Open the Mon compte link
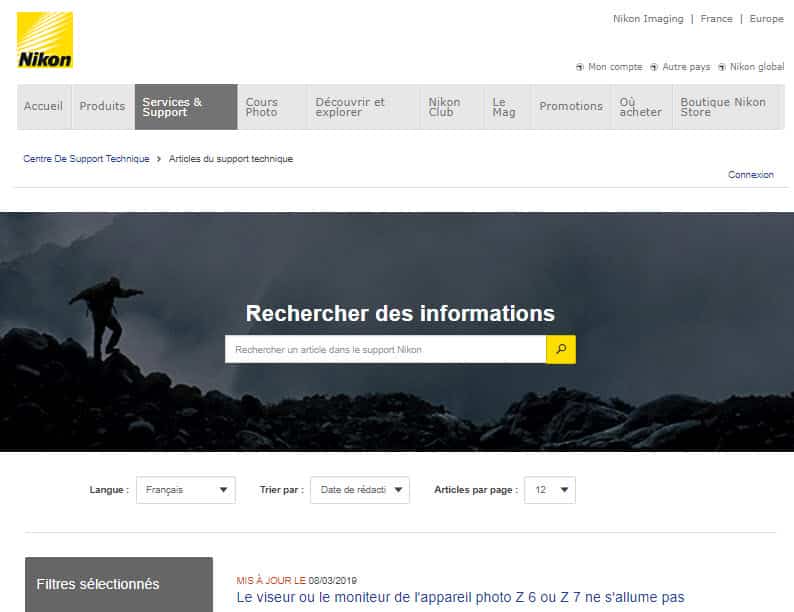This screenshot has width=794, height=612. 615,67
